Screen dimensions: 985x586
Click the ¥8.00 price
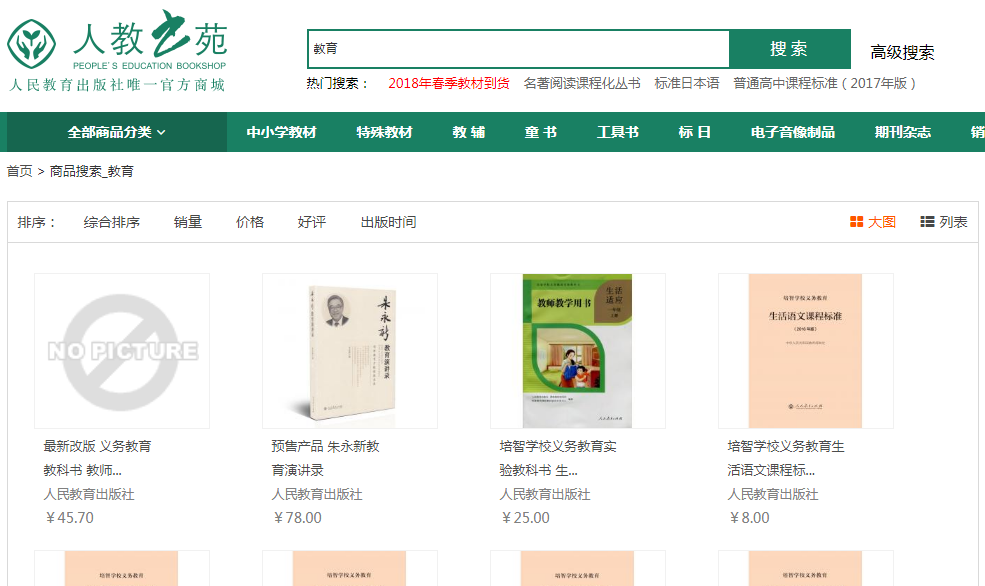(749, 518)
